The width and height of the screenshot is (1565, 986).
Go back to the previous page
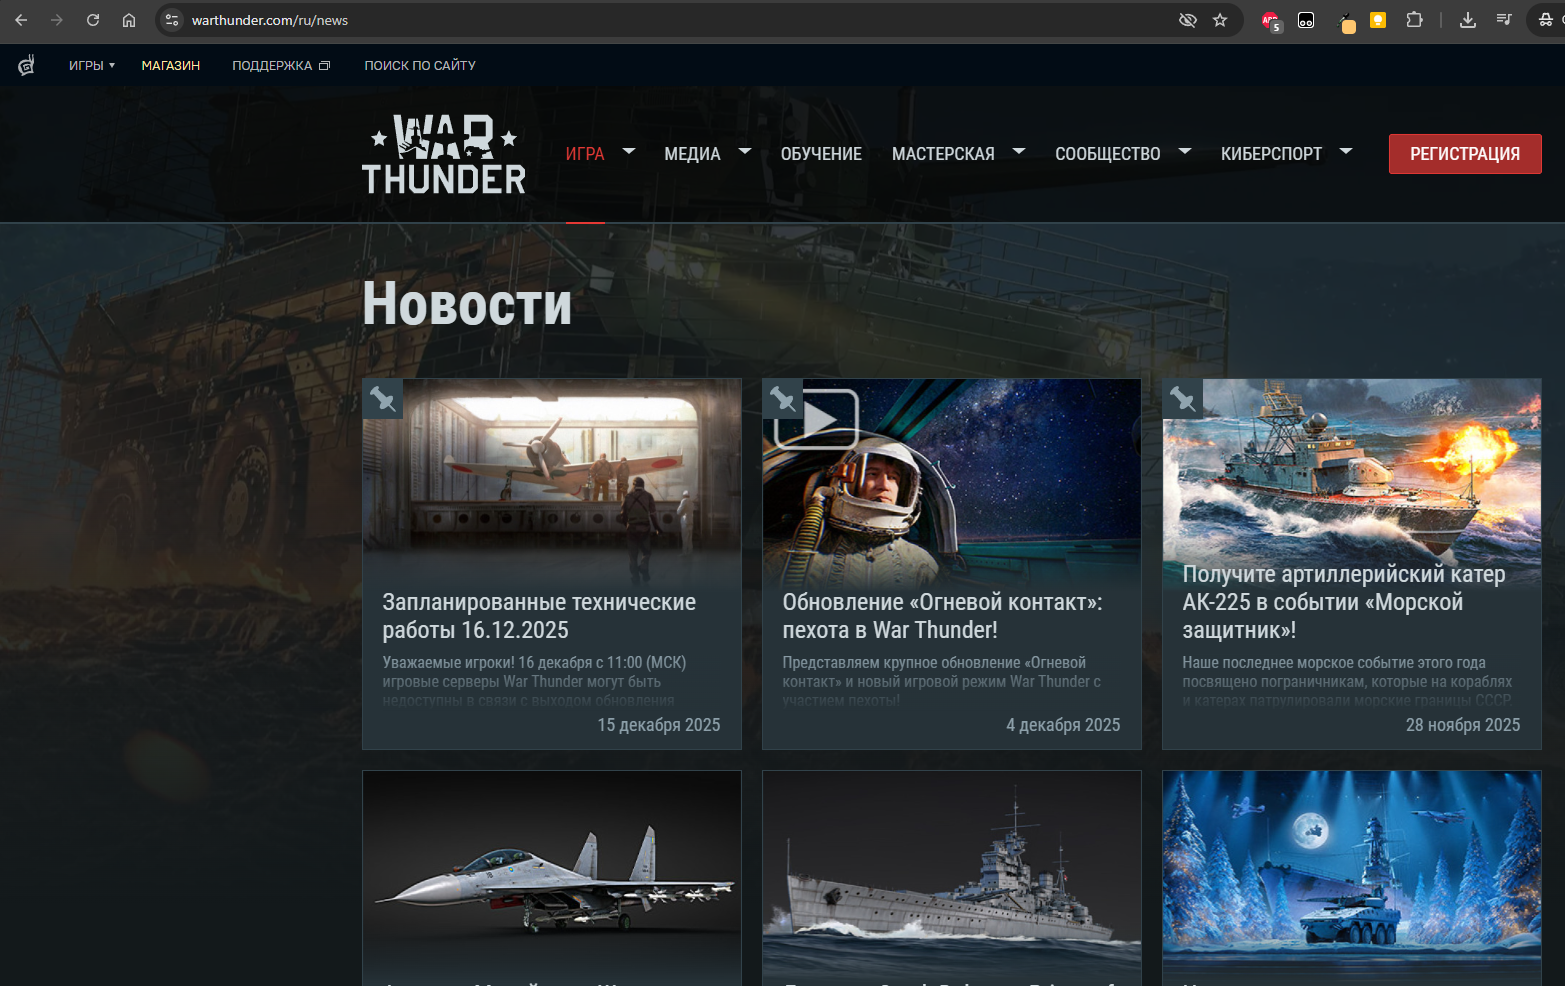[21, 20]
